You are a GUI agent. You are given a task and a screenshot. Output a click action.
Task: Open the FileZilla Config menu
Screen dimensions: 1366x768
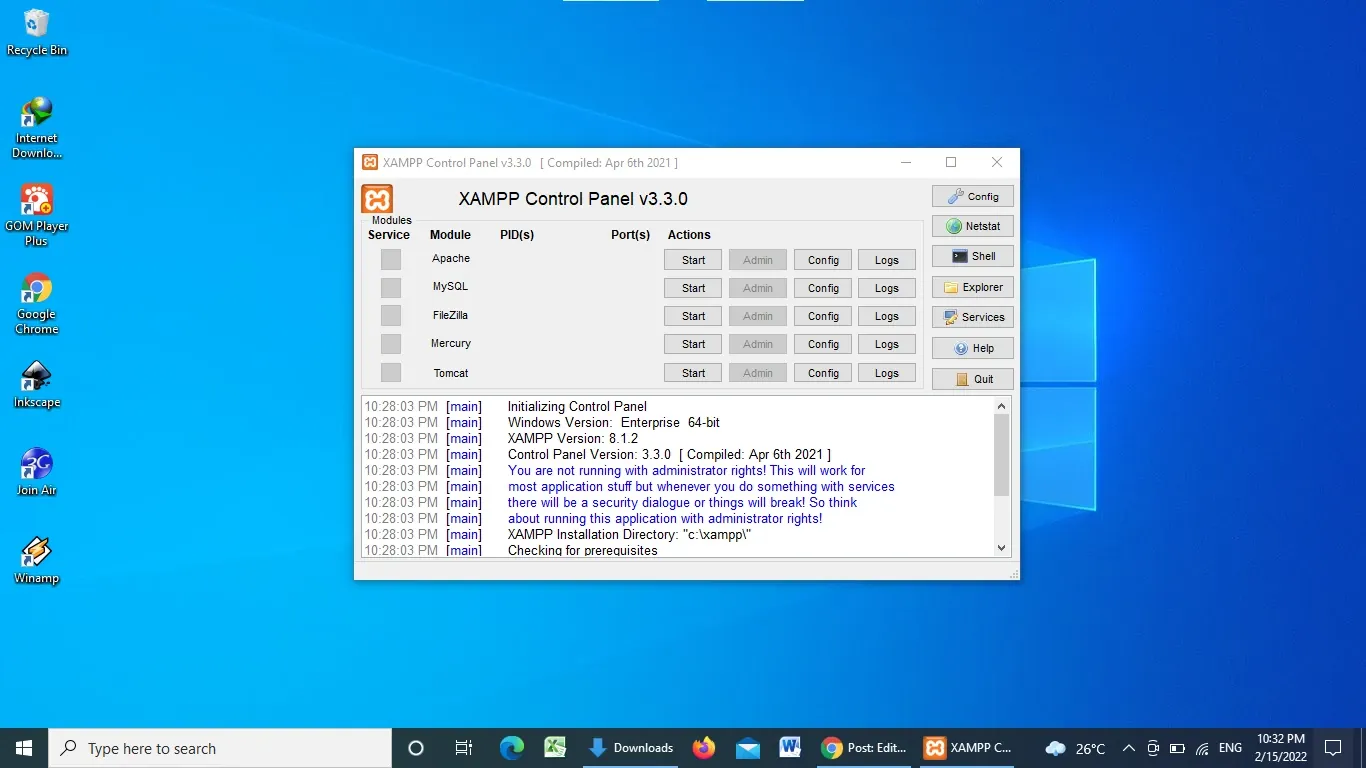click(x=823, y=316)
